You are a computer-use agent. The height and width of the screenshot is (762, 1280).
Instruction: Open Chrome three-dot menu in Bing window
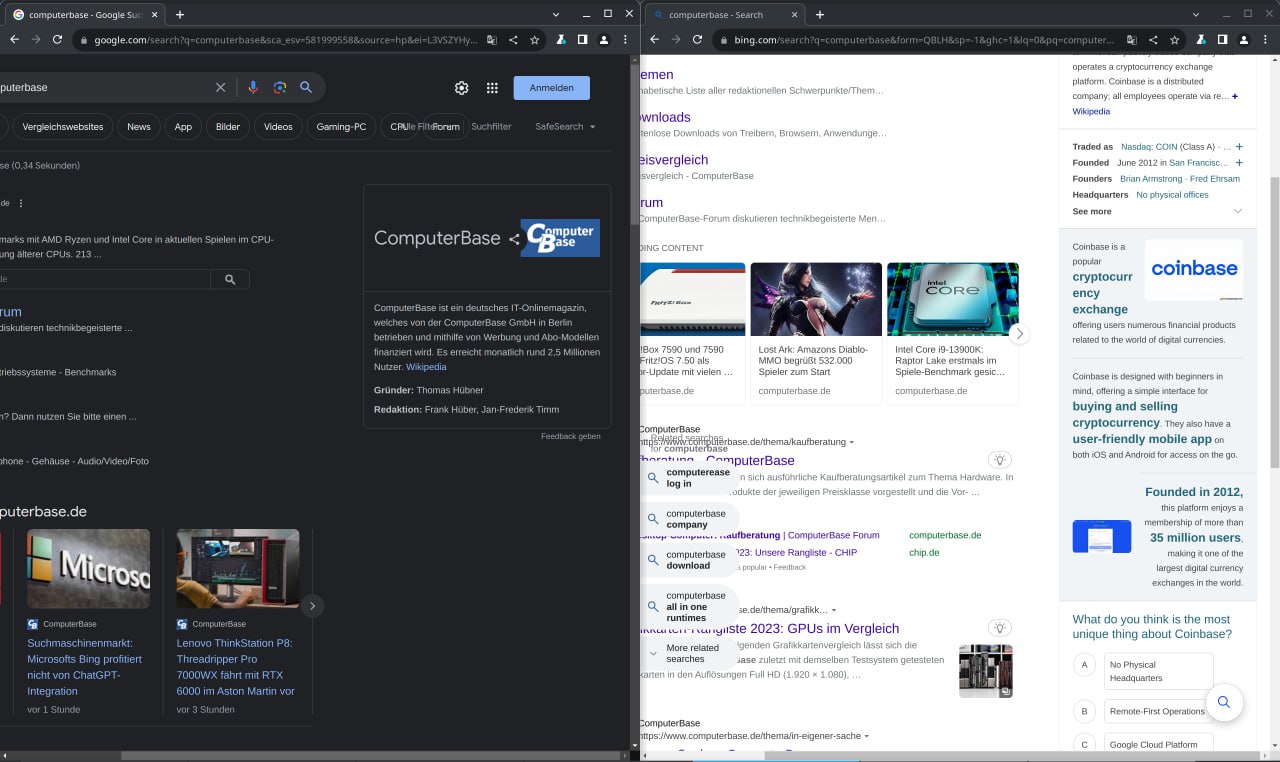coord(1265,40)
